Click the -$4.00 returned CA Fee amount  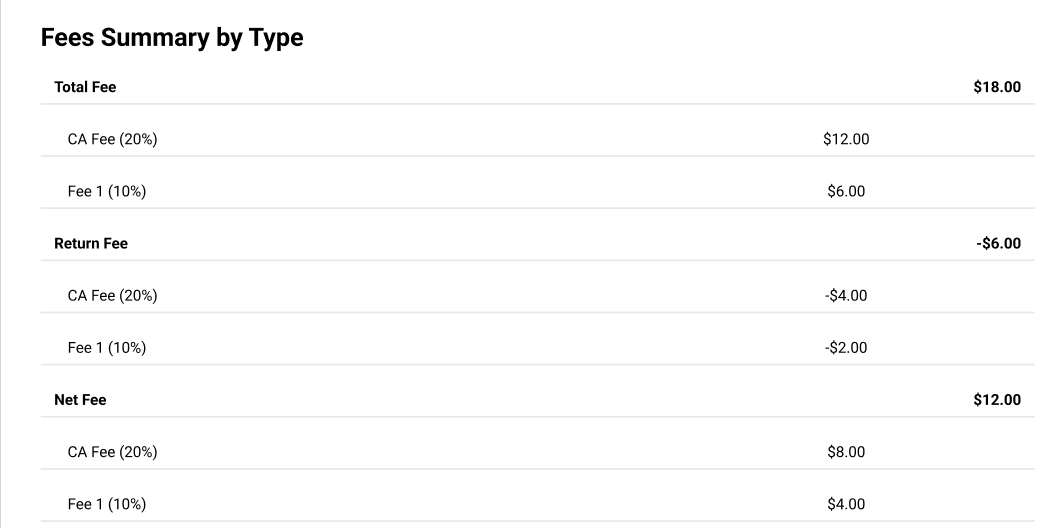(x=846, y=296)
